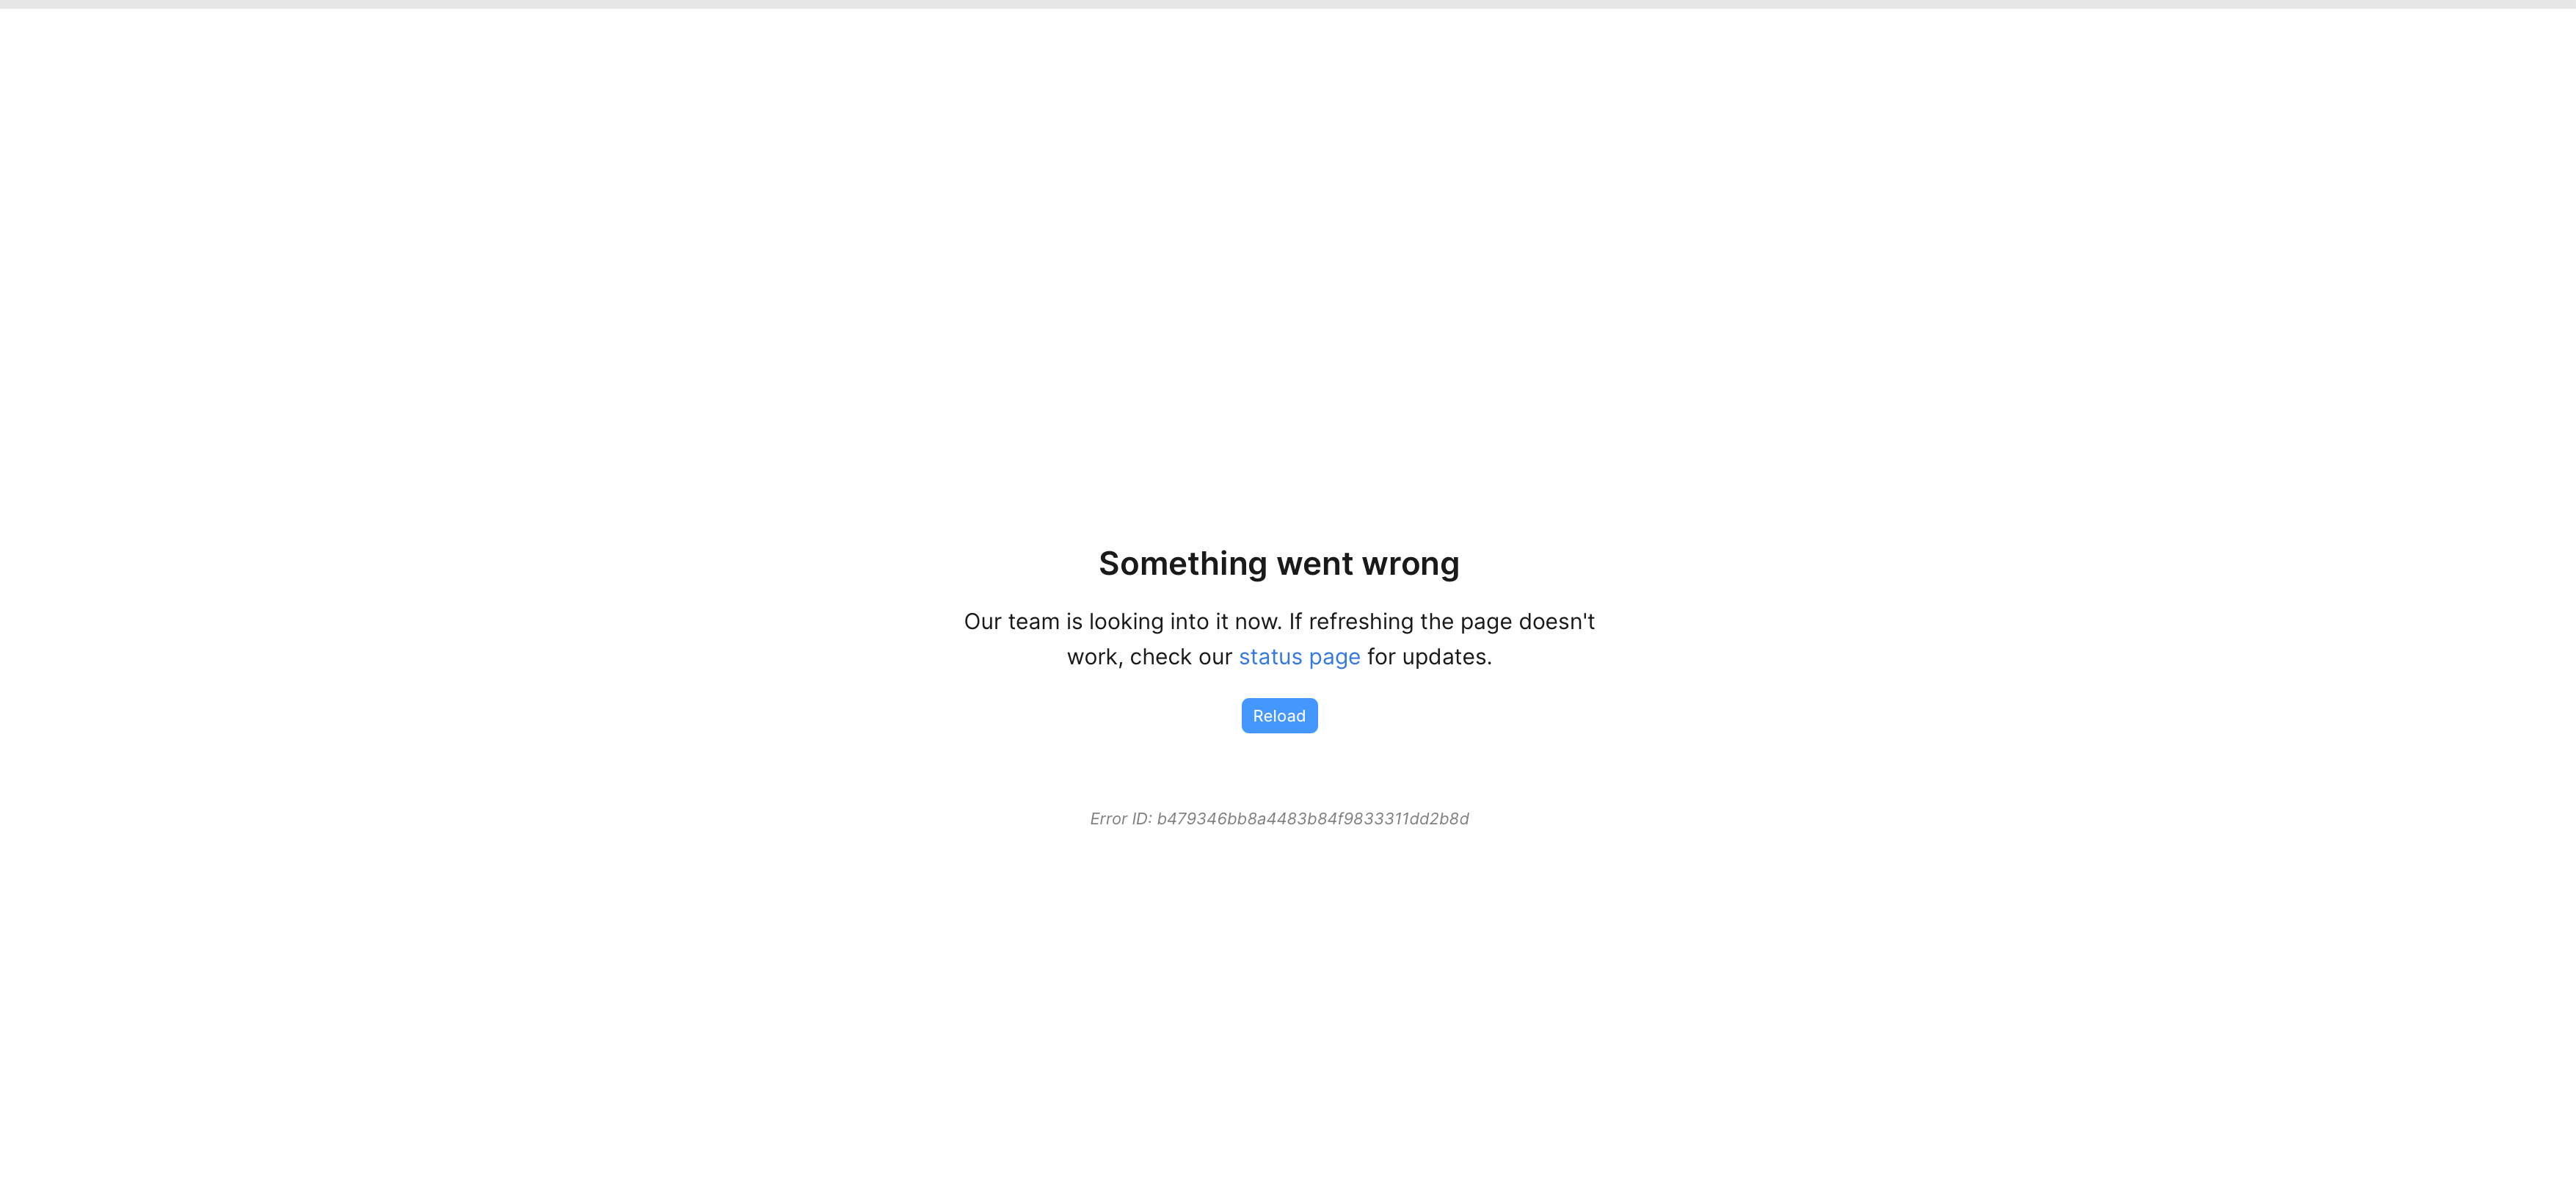Click the word 'refreshing' in the message
The height and width of the screenshot is (1198, 2576).
[1361, 622]
